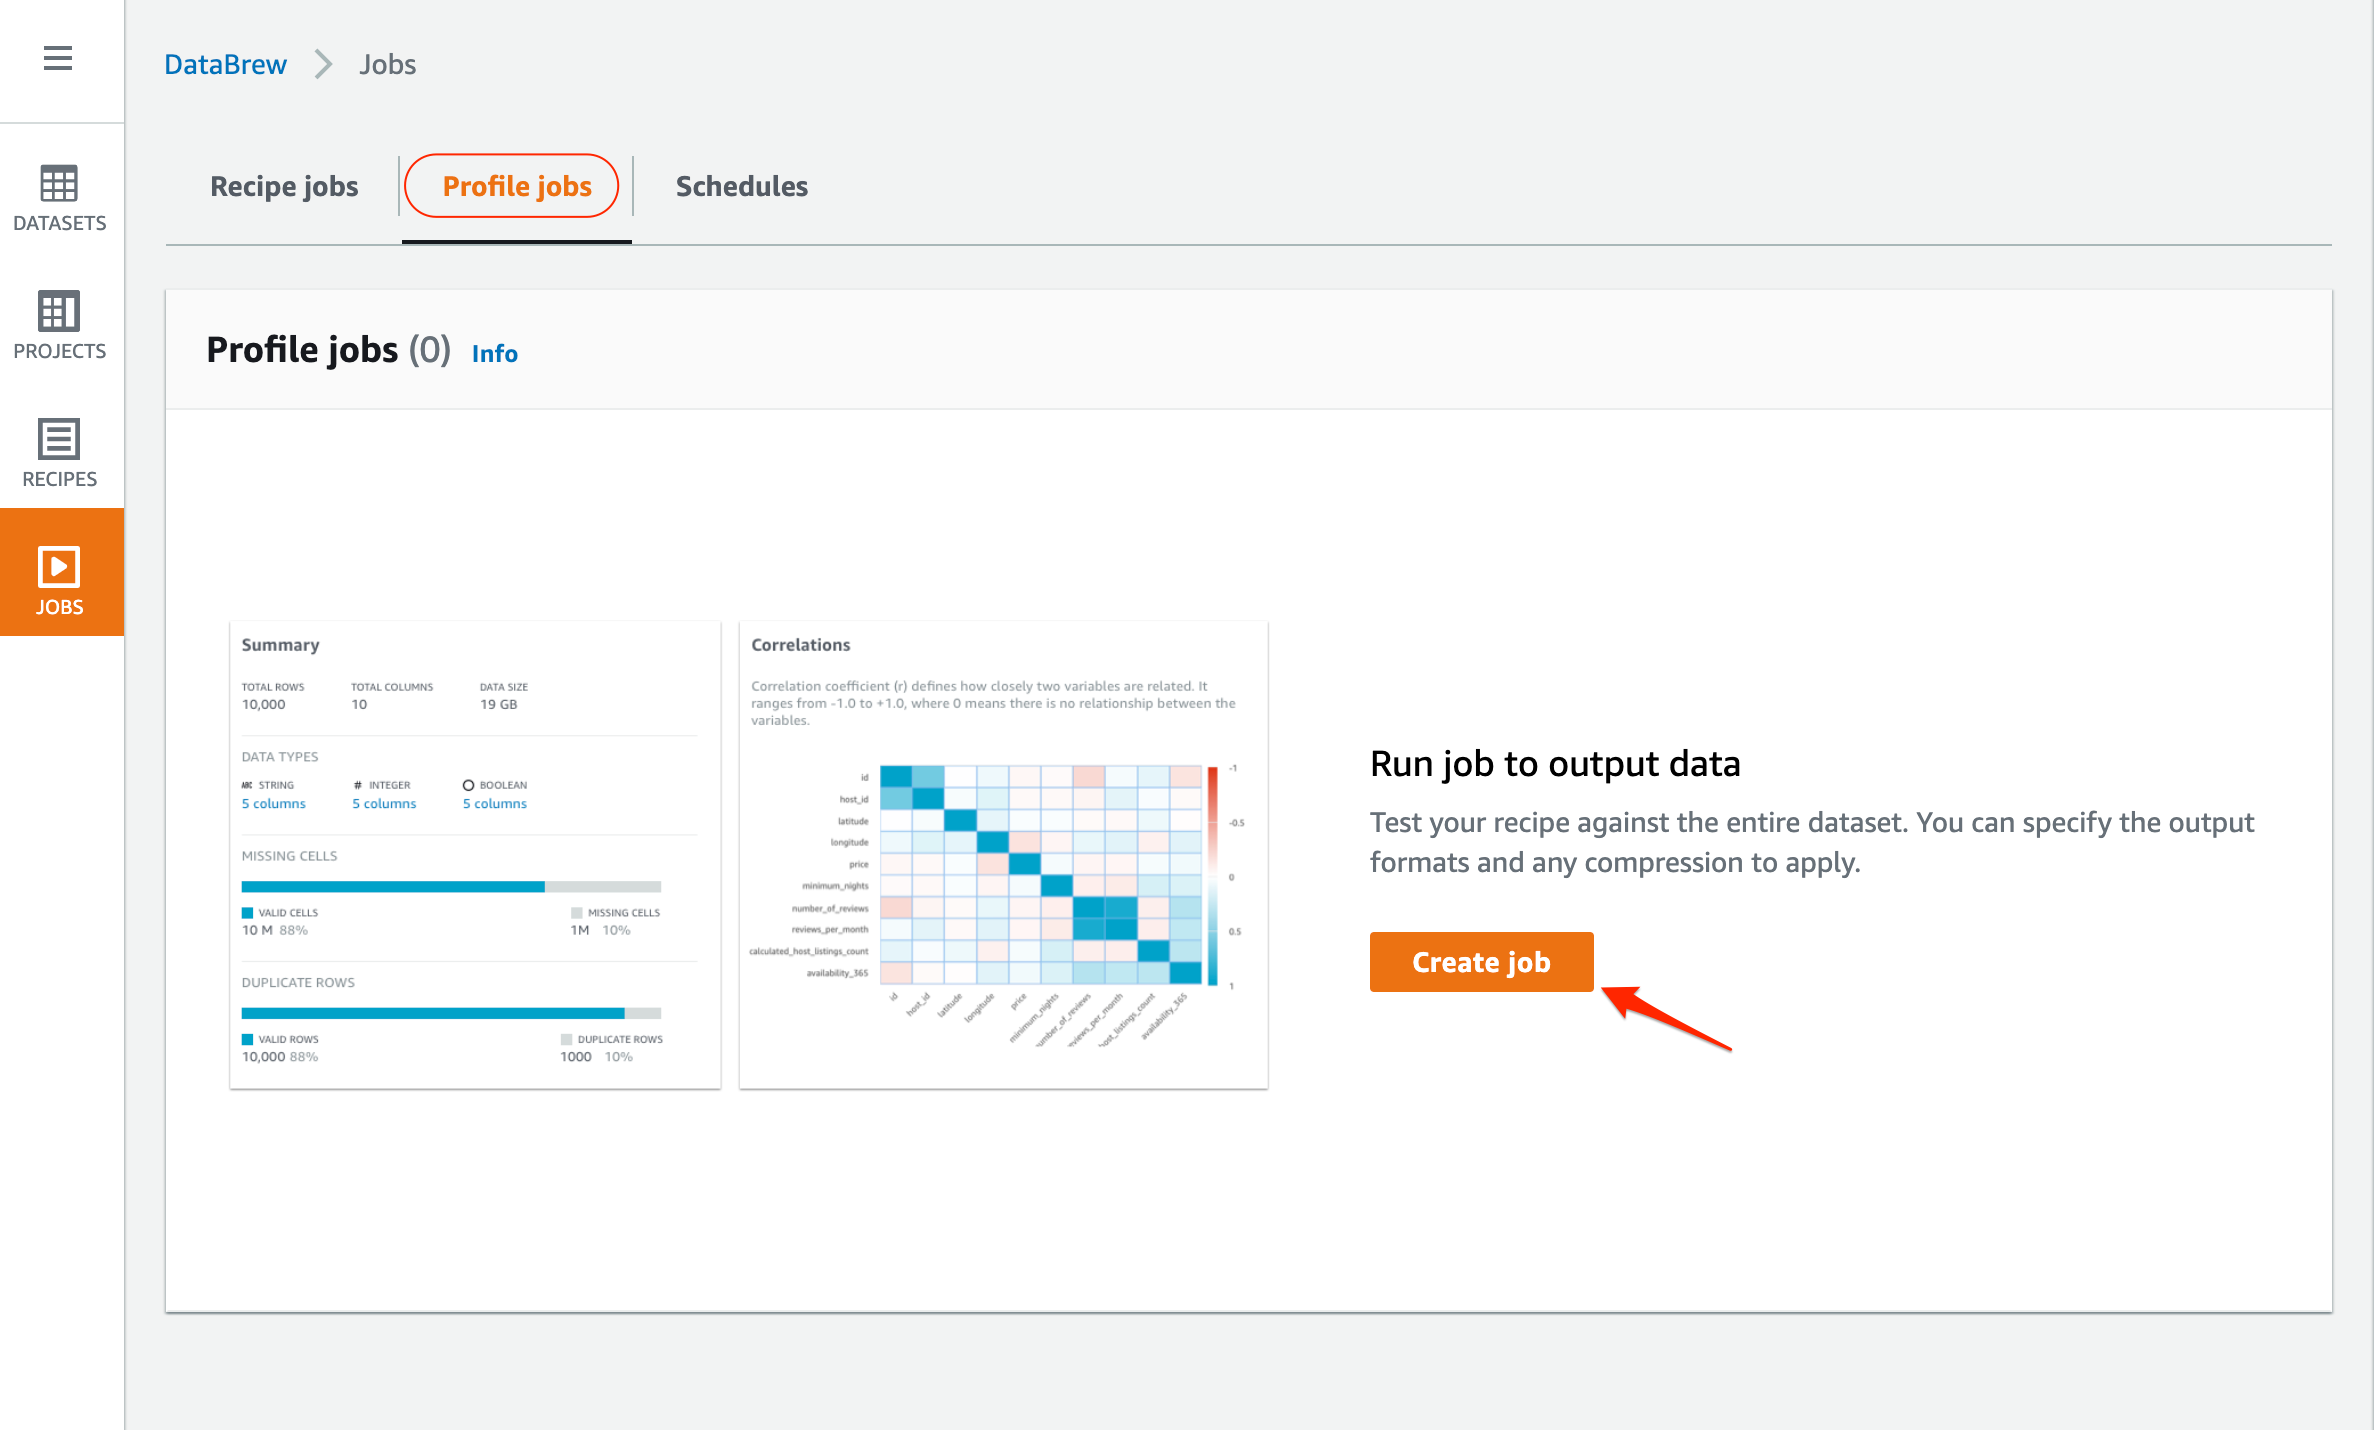The width and height of the screenshot is (2379, 1430).
Task: Click the Info link beside Profile jobs
Action: point(493,353)
